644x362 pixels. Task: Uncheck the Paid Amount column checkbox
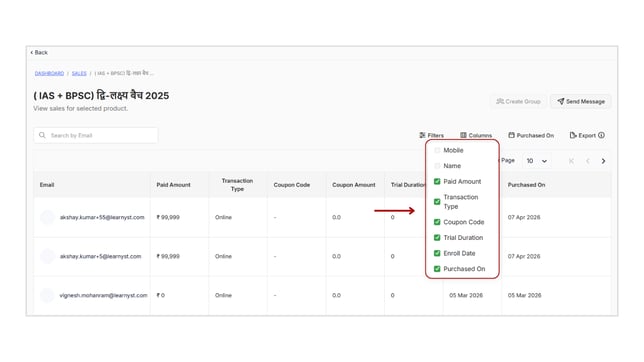[x=437, y=182]
